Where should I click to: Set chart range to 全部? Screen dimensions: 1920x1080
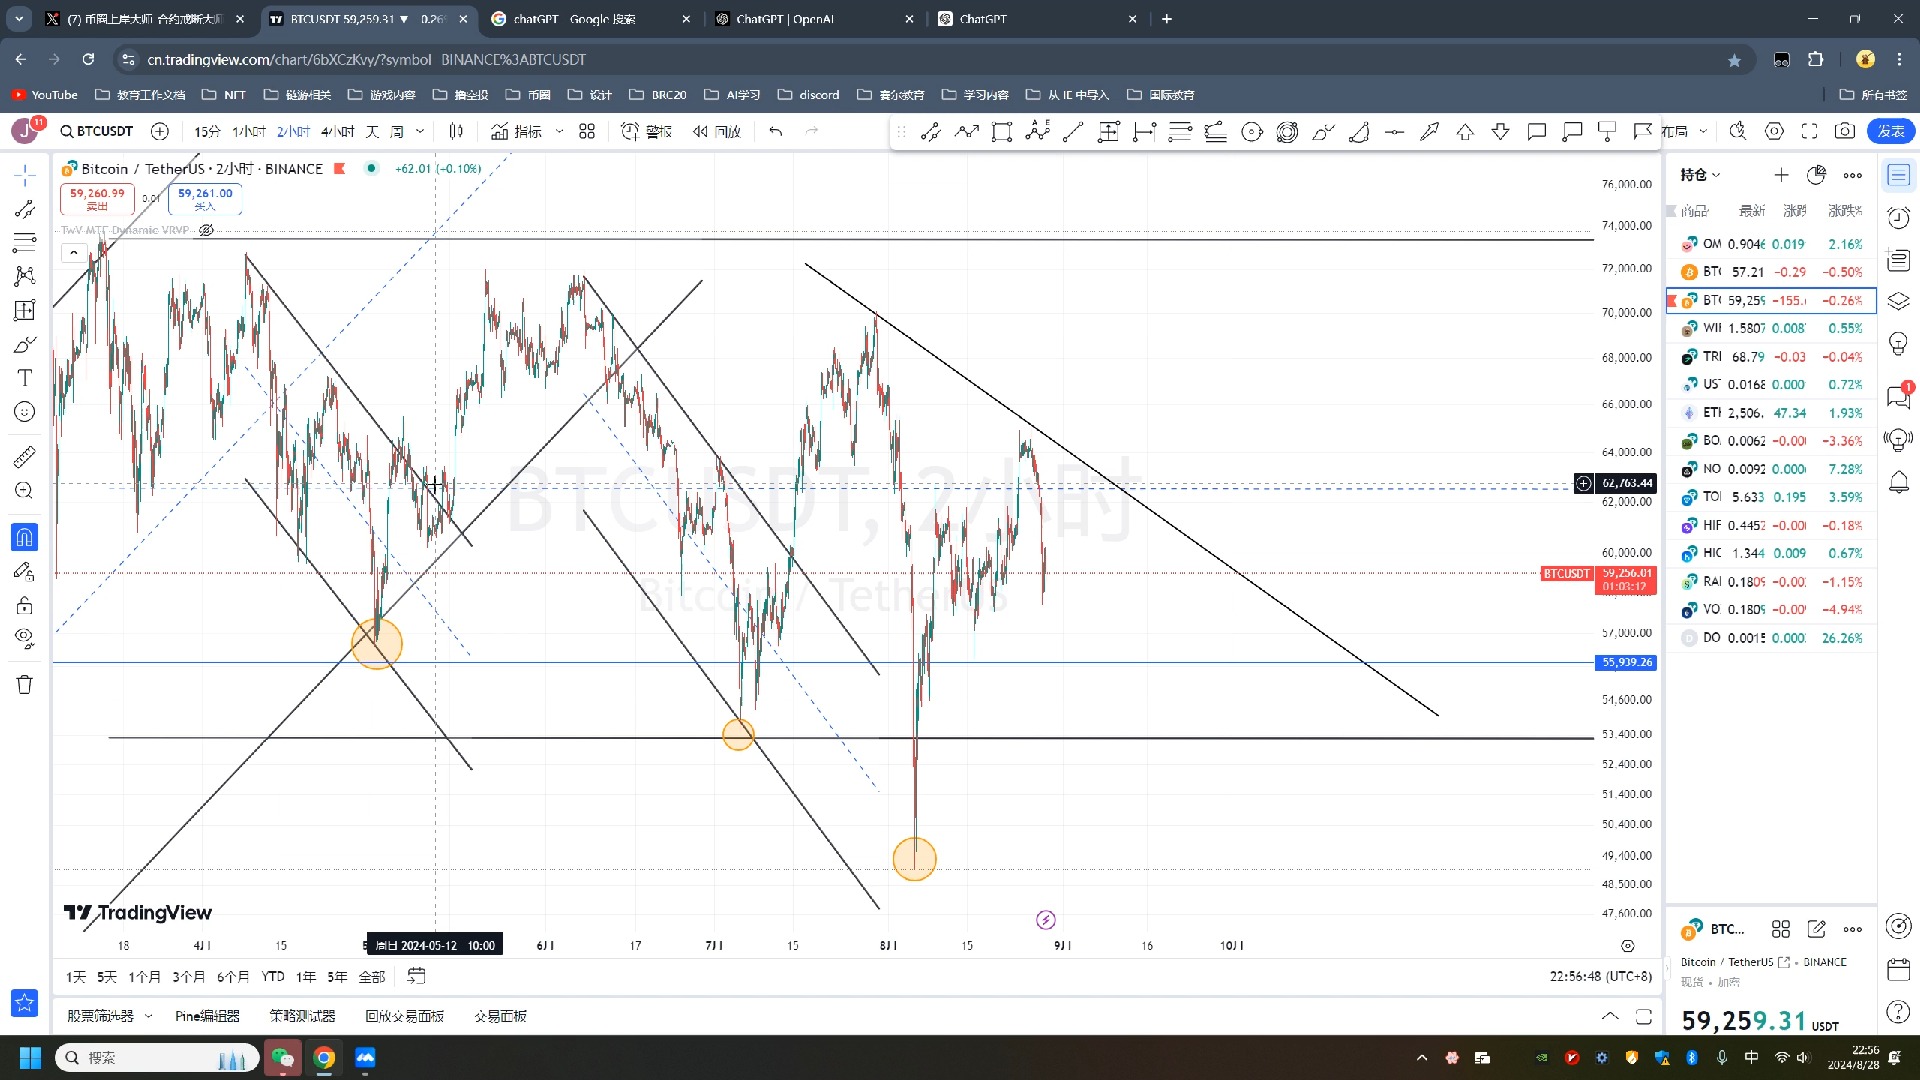pyautogui.click(x=372, y=977)
